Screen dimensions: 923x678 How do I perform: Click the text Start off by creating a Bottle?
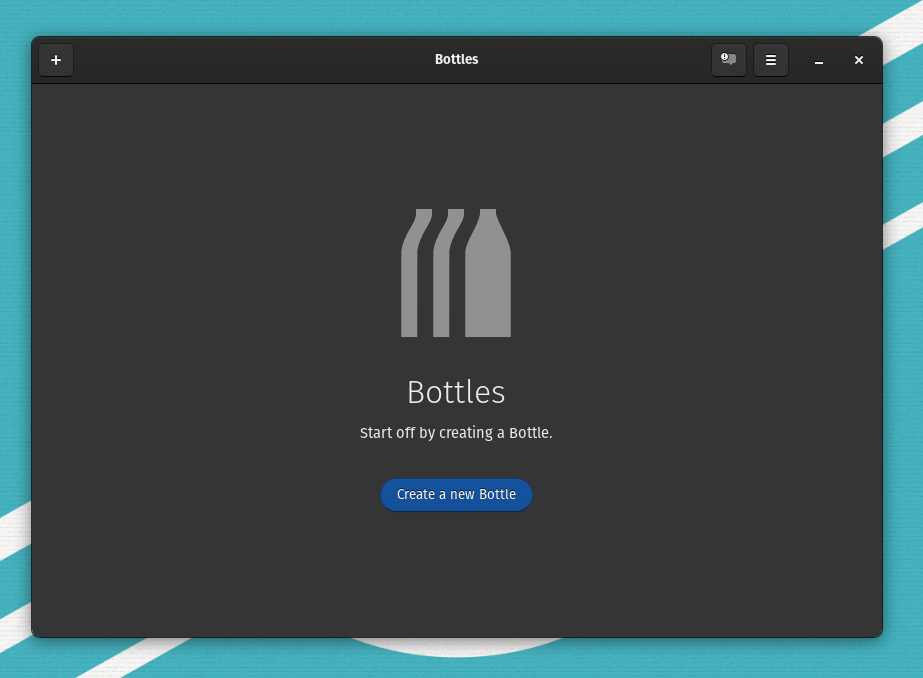[456, 433]
